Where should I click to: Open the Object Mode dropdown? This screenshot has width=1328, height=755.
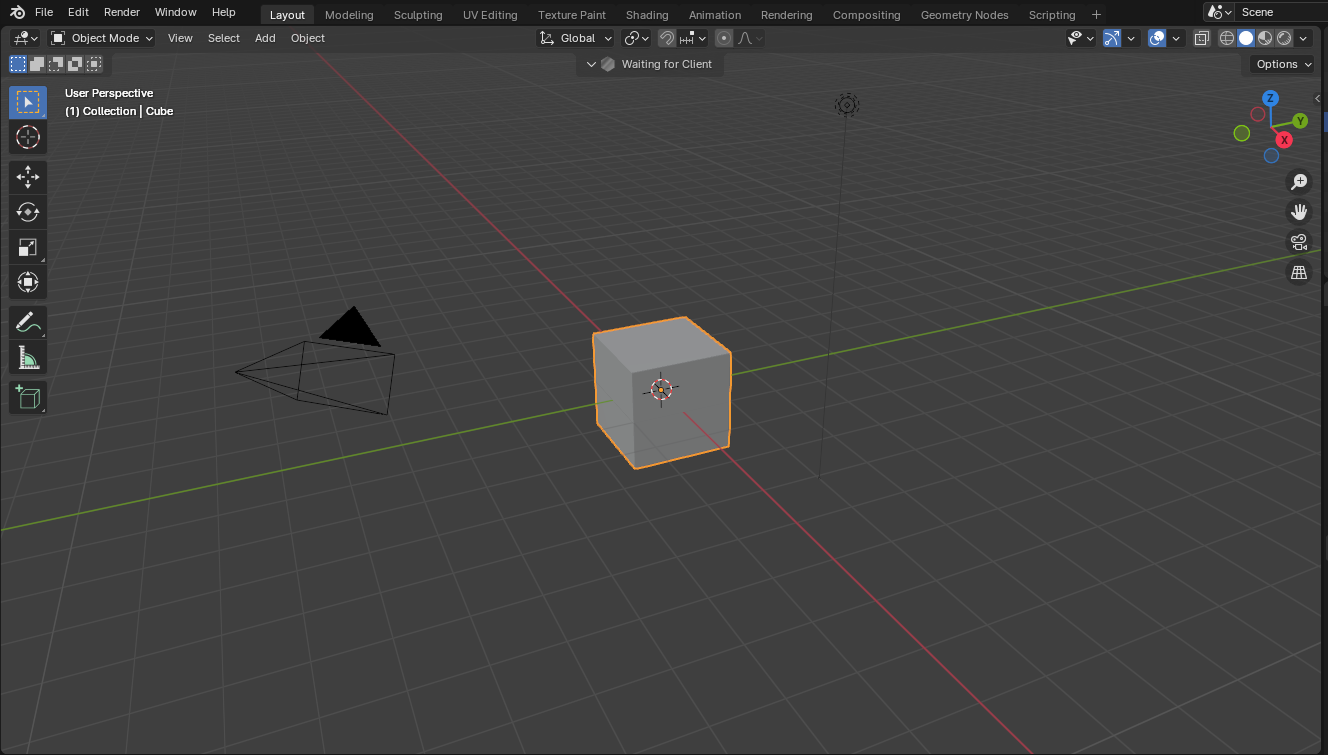[102, 38]
